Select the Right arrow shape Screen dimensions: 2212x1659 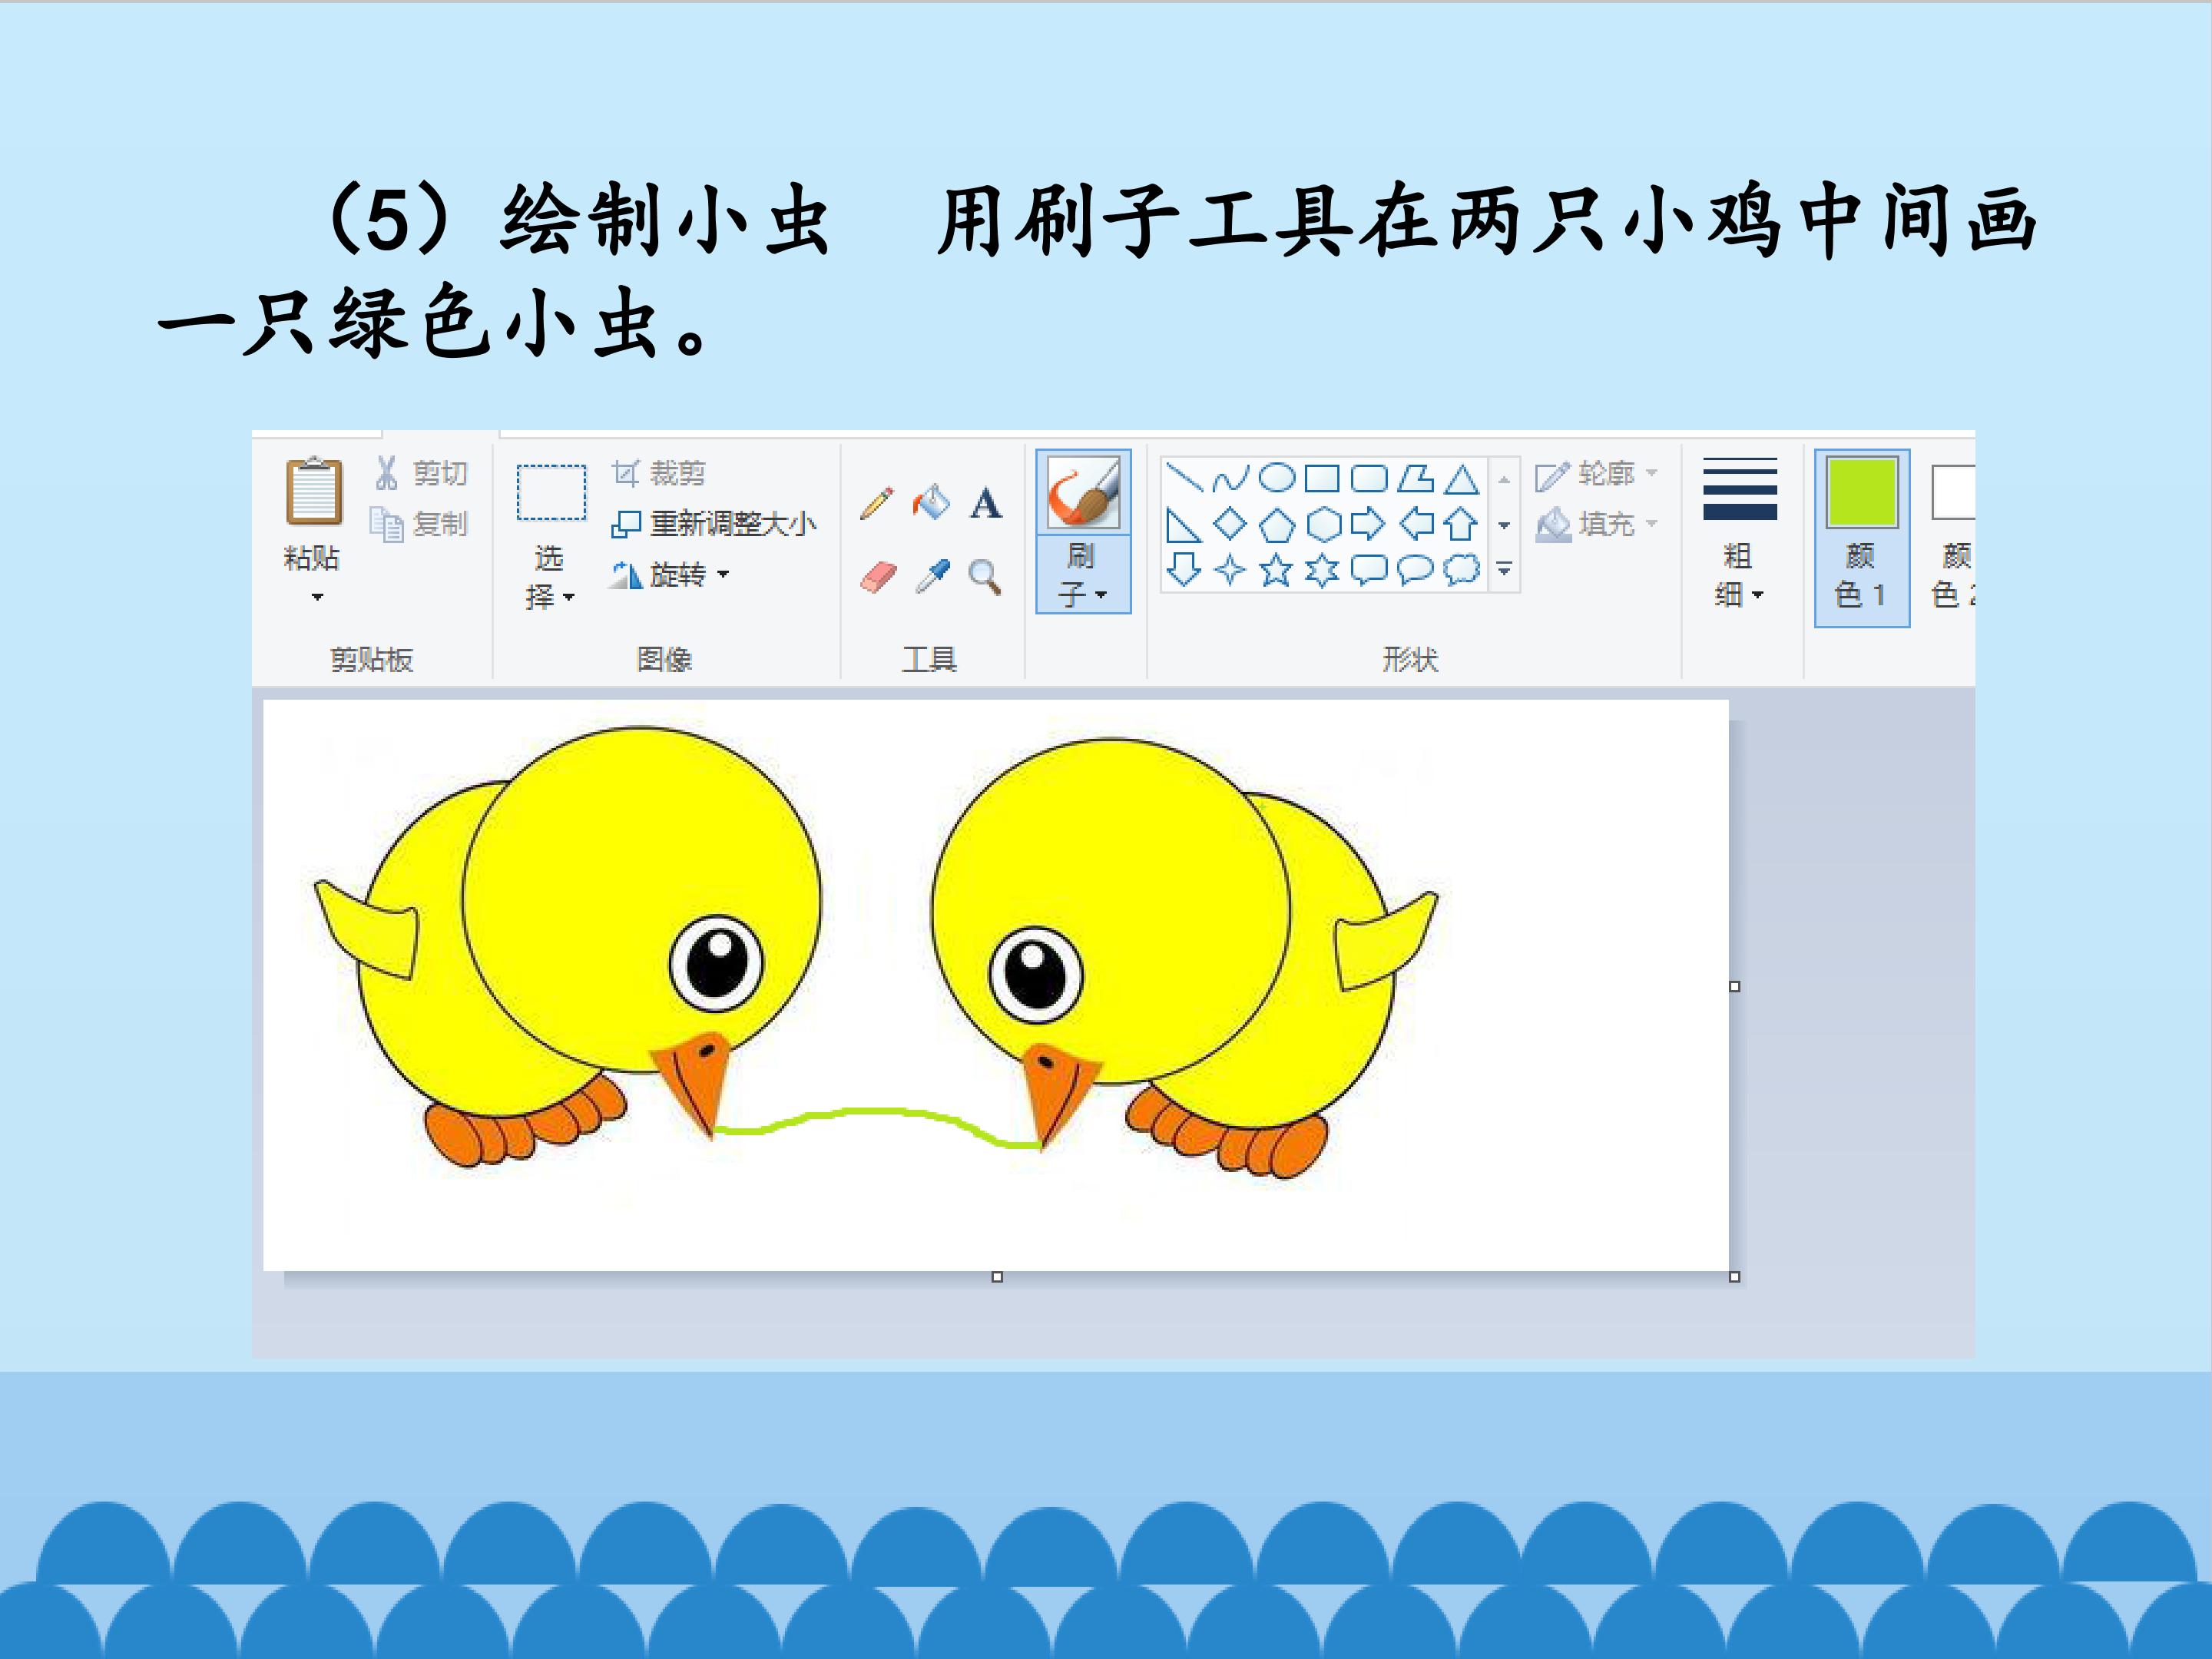click(1369, 524)
